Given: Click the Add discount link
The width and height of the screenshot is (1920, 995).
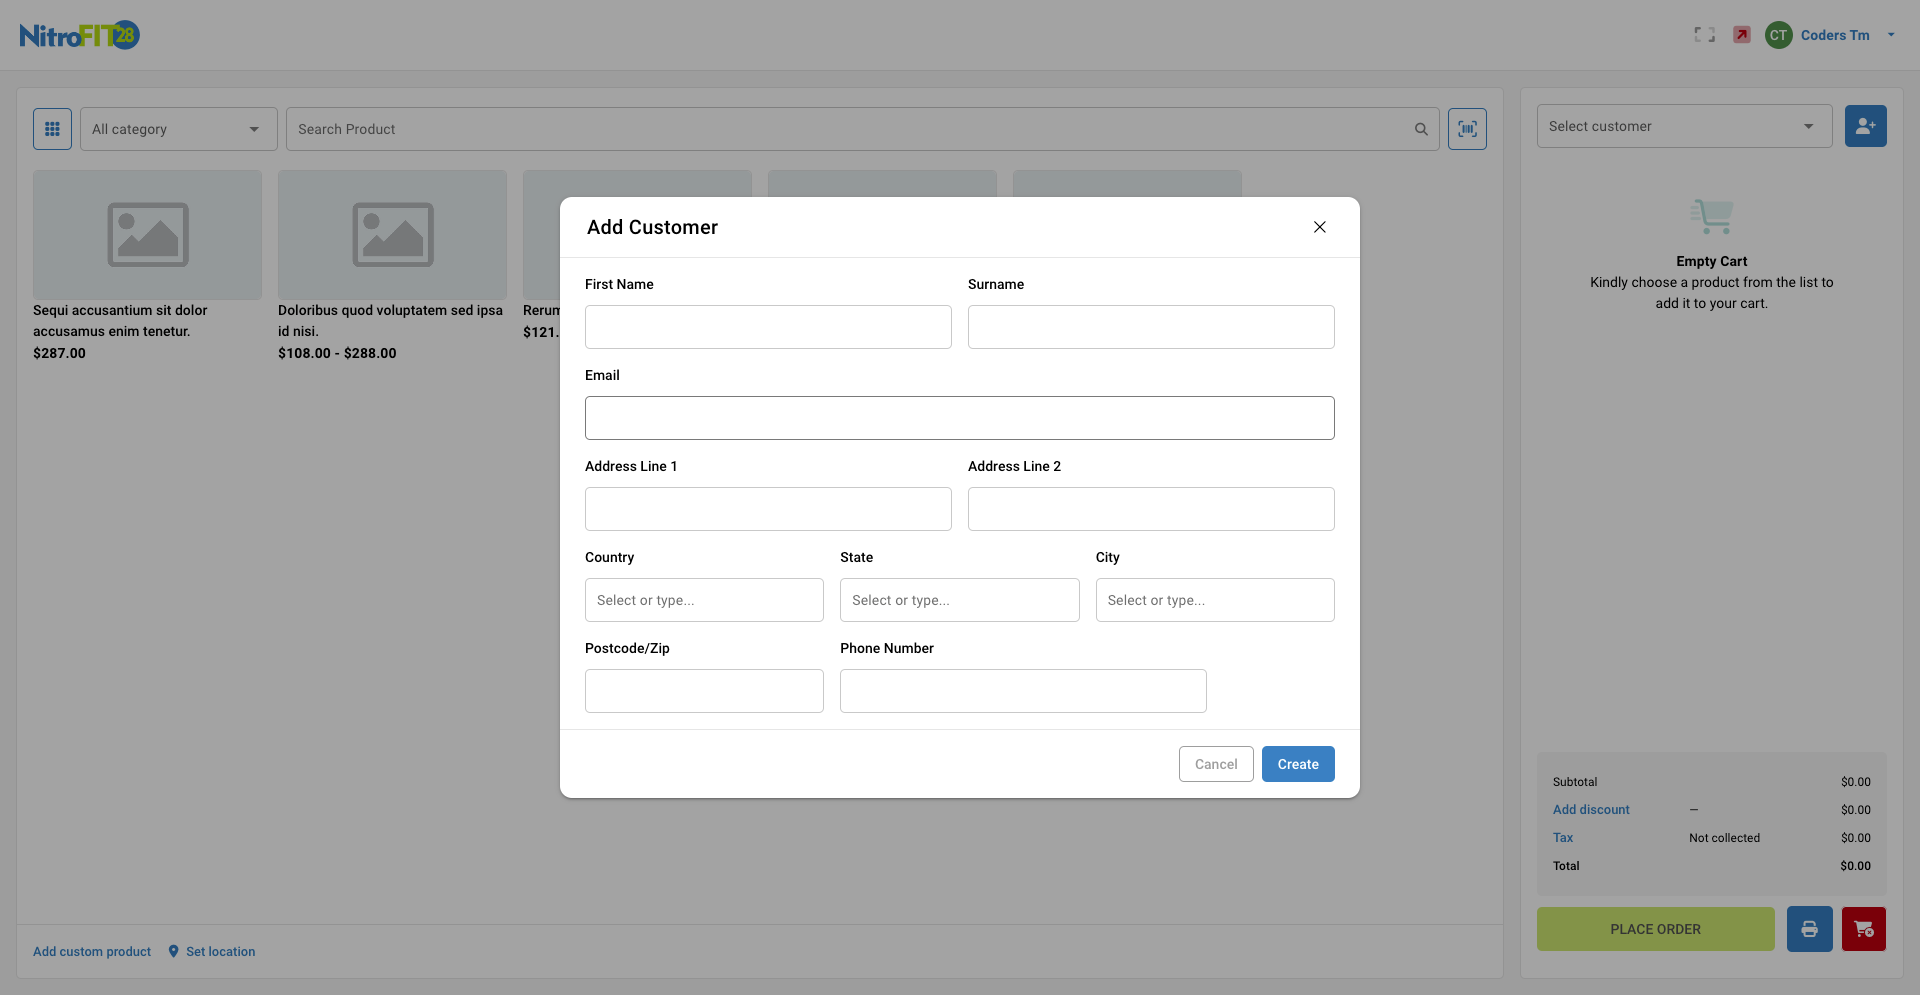Looking at the screenshot, I should 1591,810.
